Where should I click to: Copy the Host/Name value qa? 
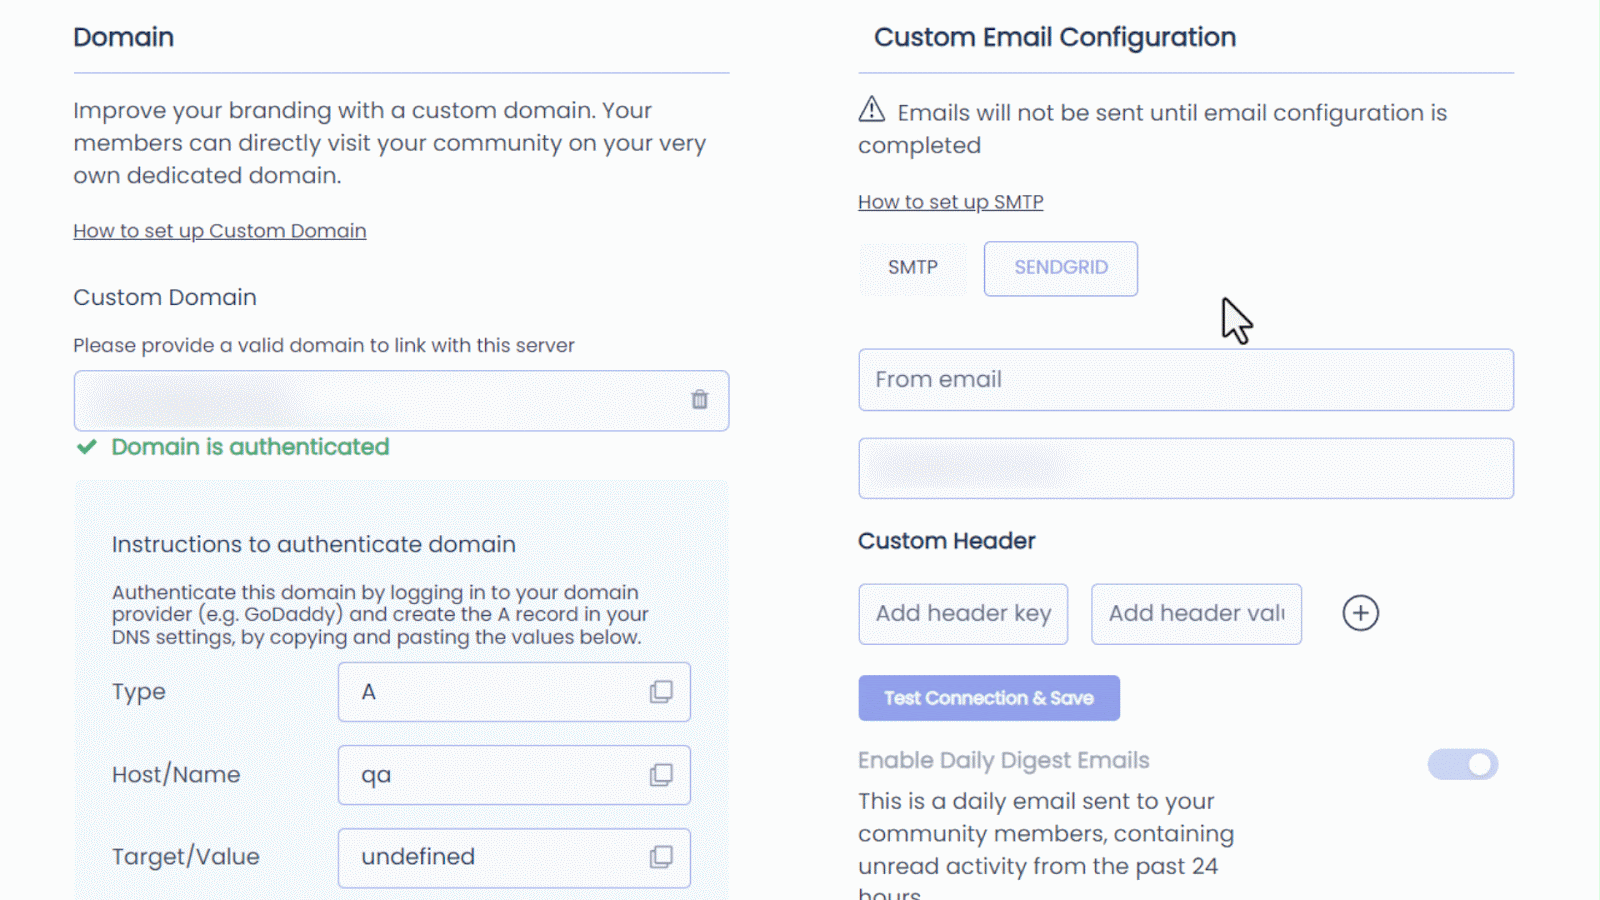coord(661,775)
